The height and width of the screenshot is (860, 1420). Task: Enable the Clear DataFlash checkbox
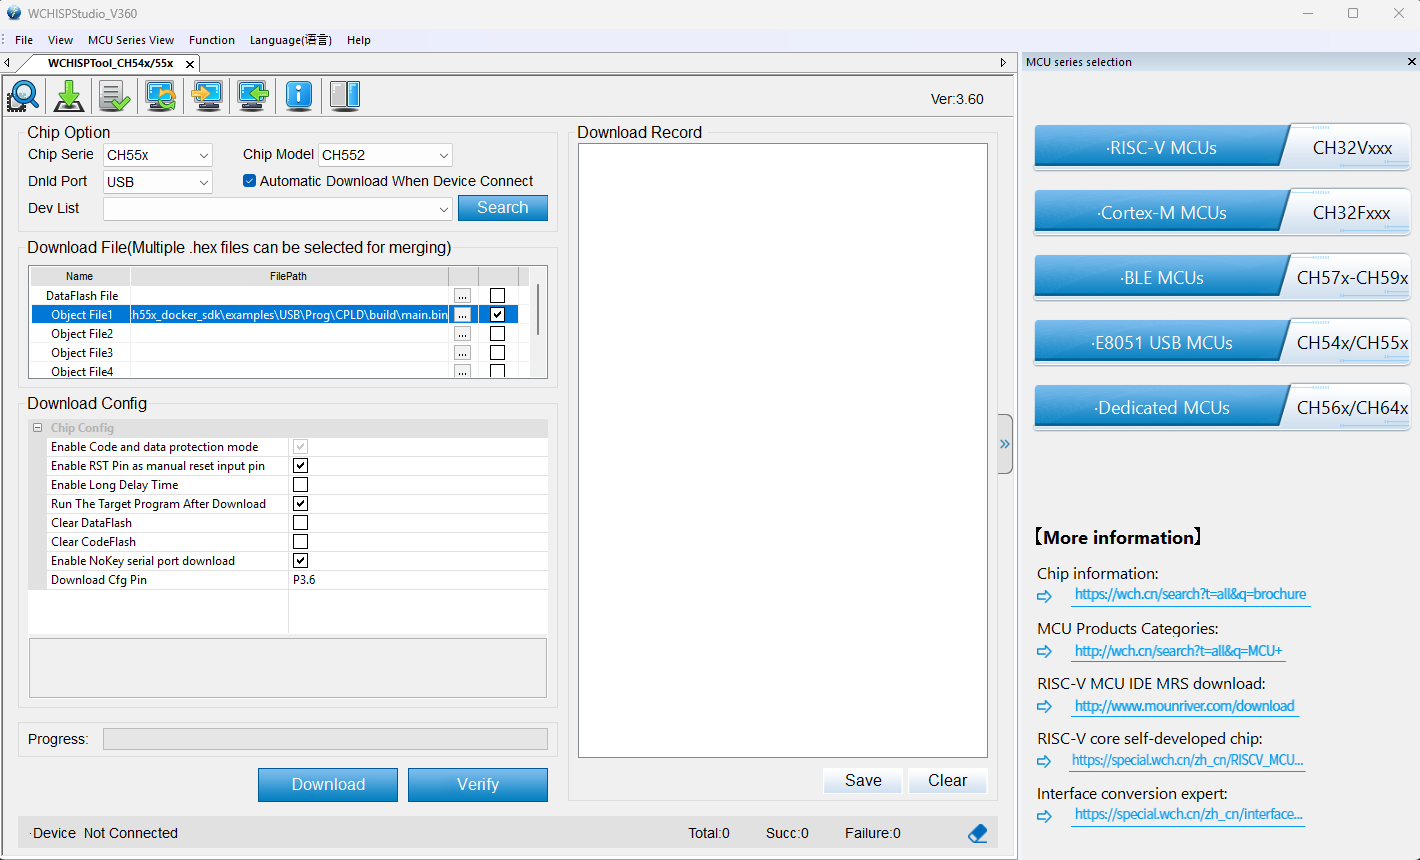pyautogui.click(x=300, y=523)
